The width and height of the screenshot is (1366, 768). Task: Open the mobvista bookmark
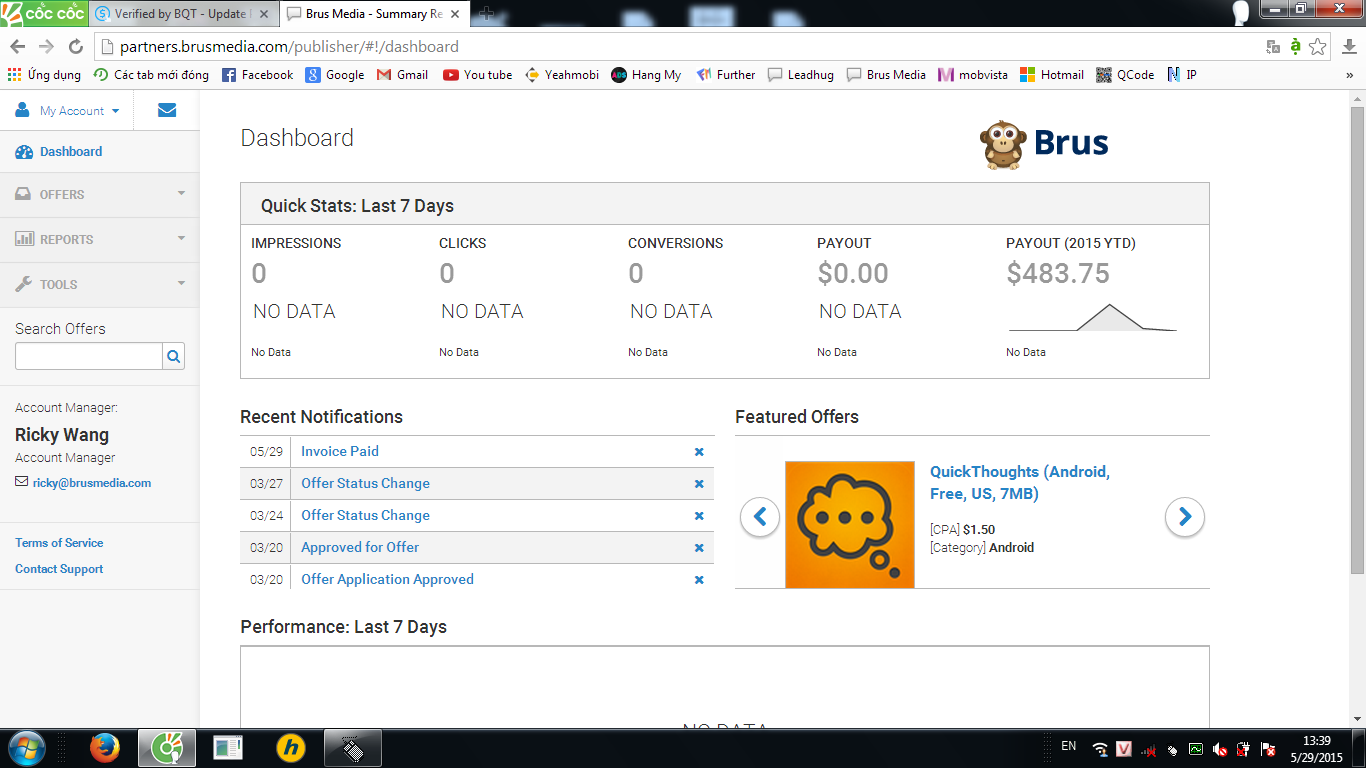click(974, 75)
